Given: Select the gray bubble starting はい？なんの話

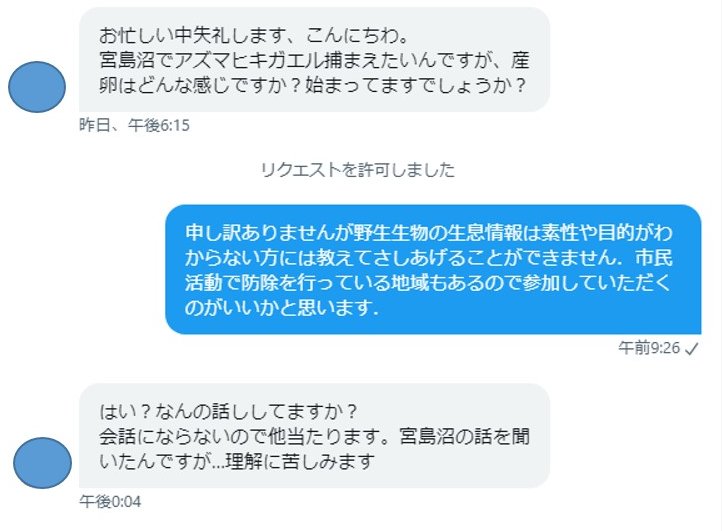Looking at the screenshot, I should coord(314,436).
